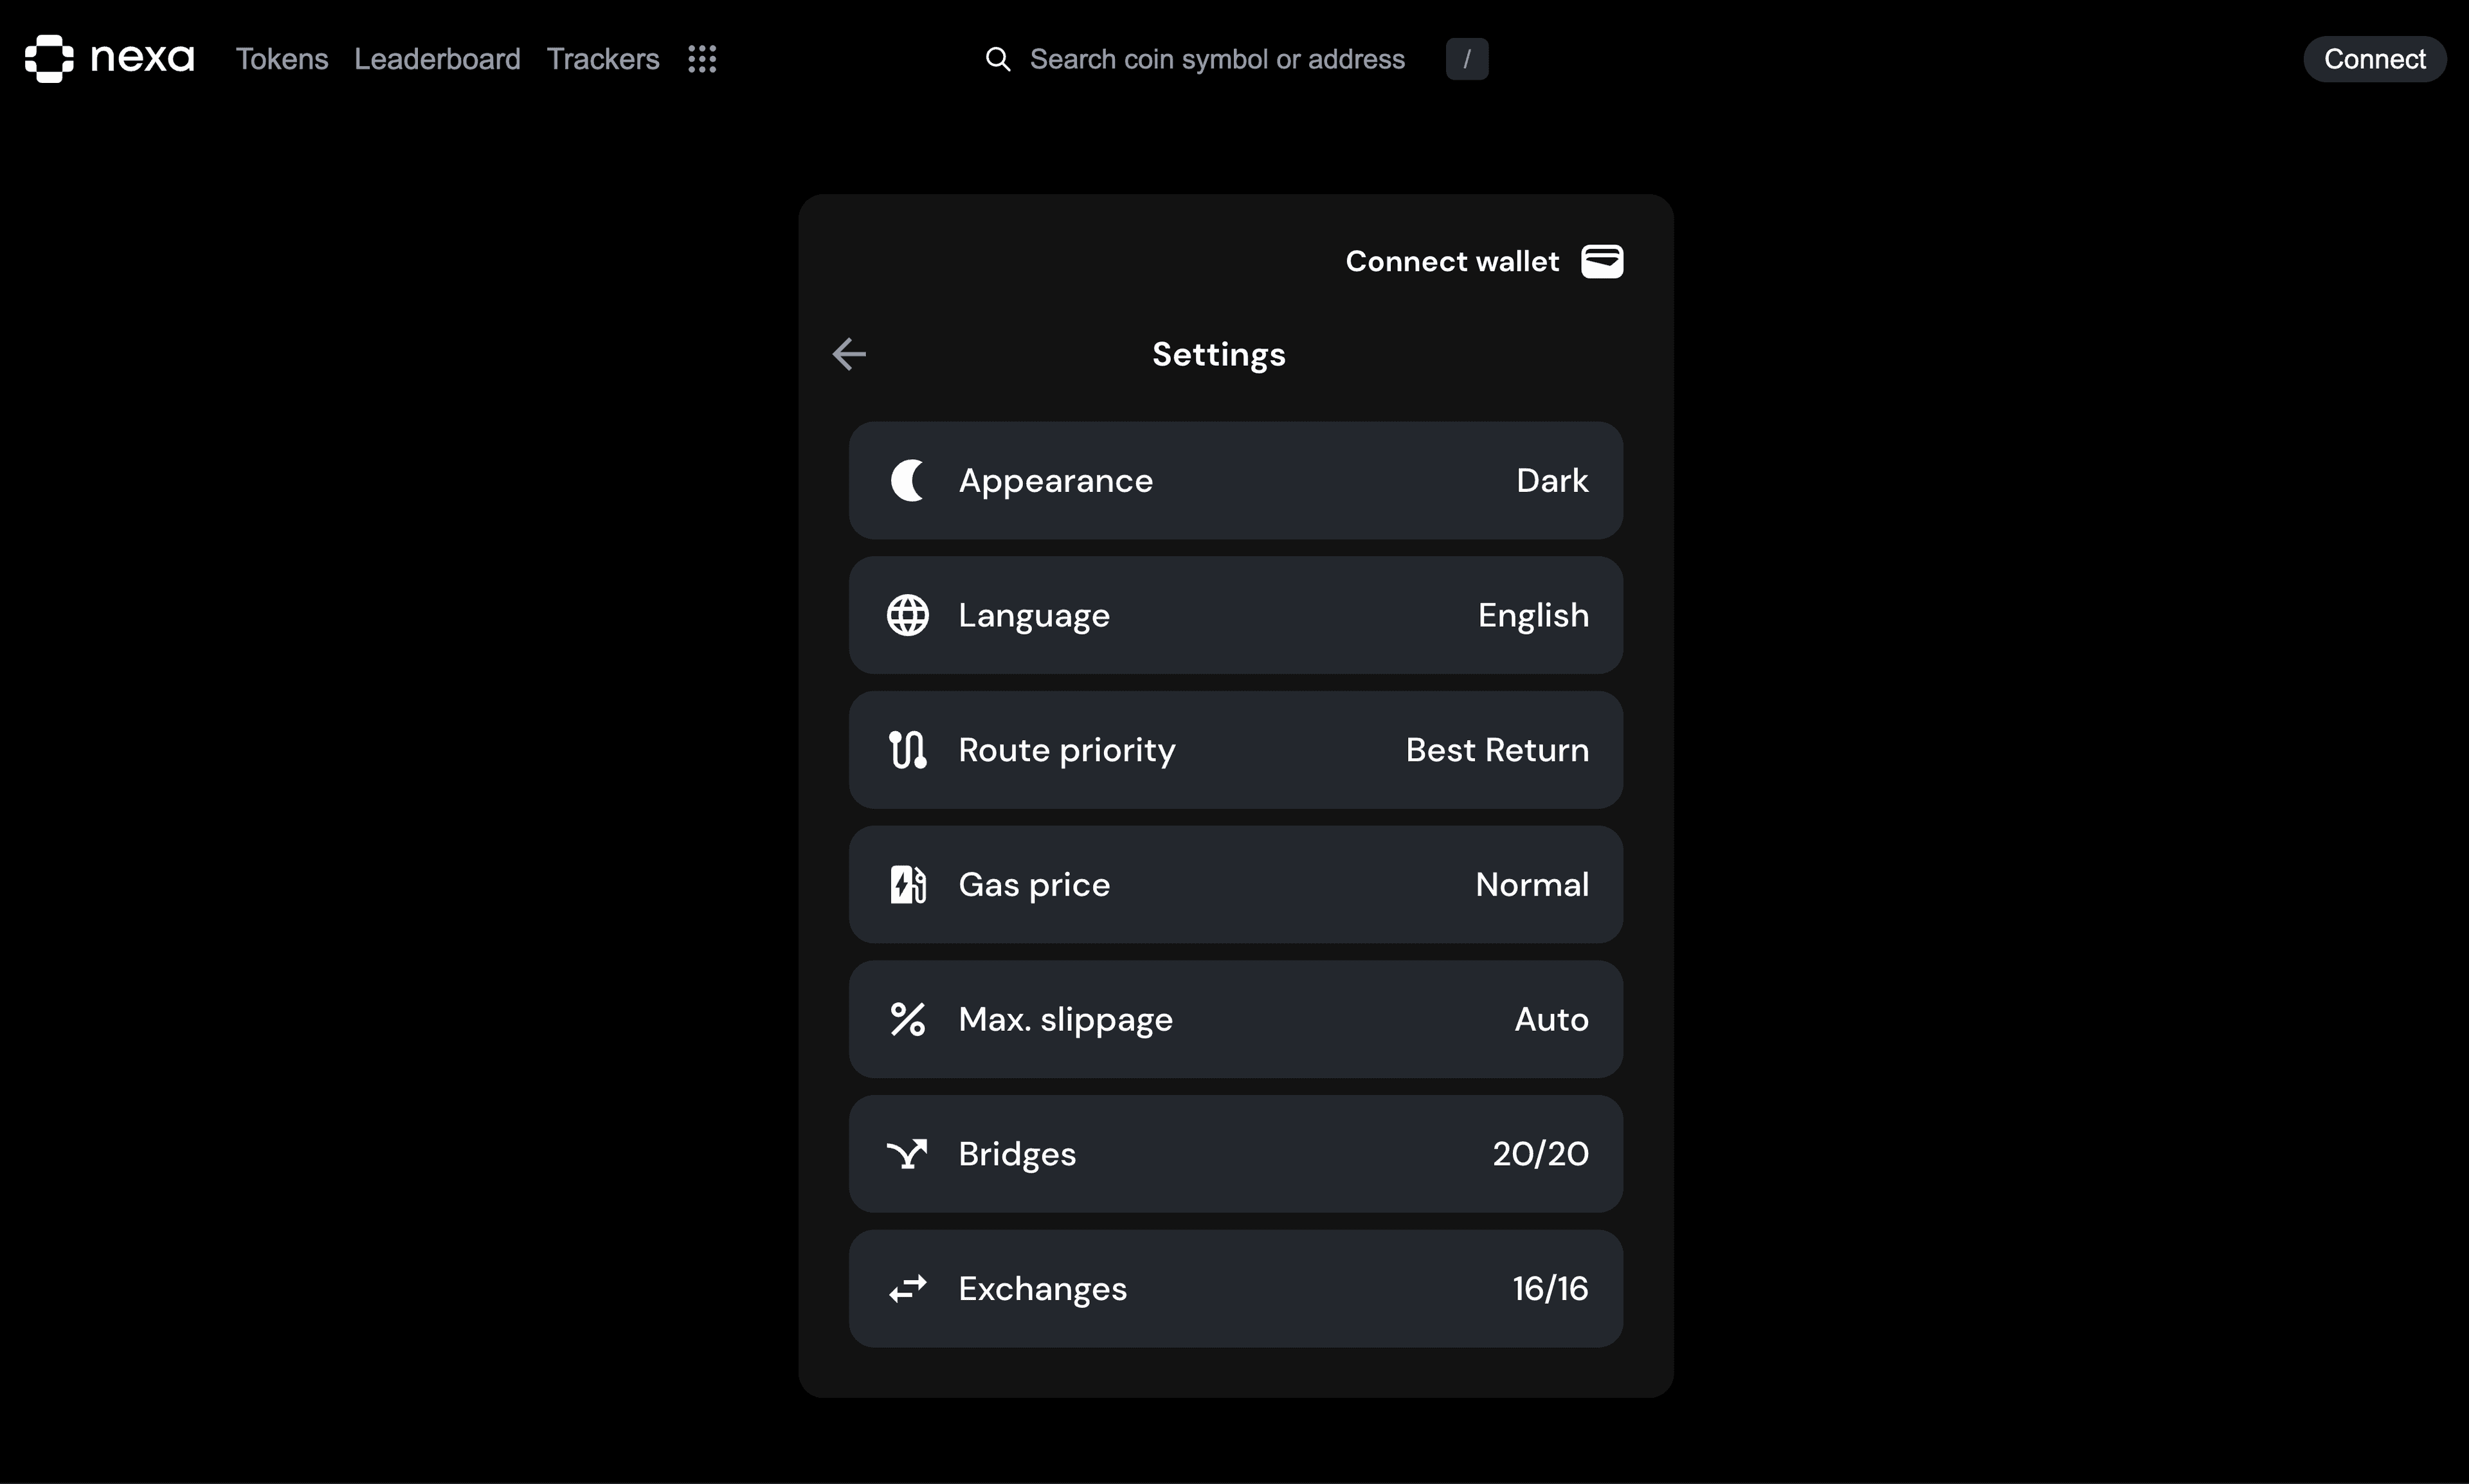Click the Route priority path icon

pyautogui.click(x=908, y=750)
